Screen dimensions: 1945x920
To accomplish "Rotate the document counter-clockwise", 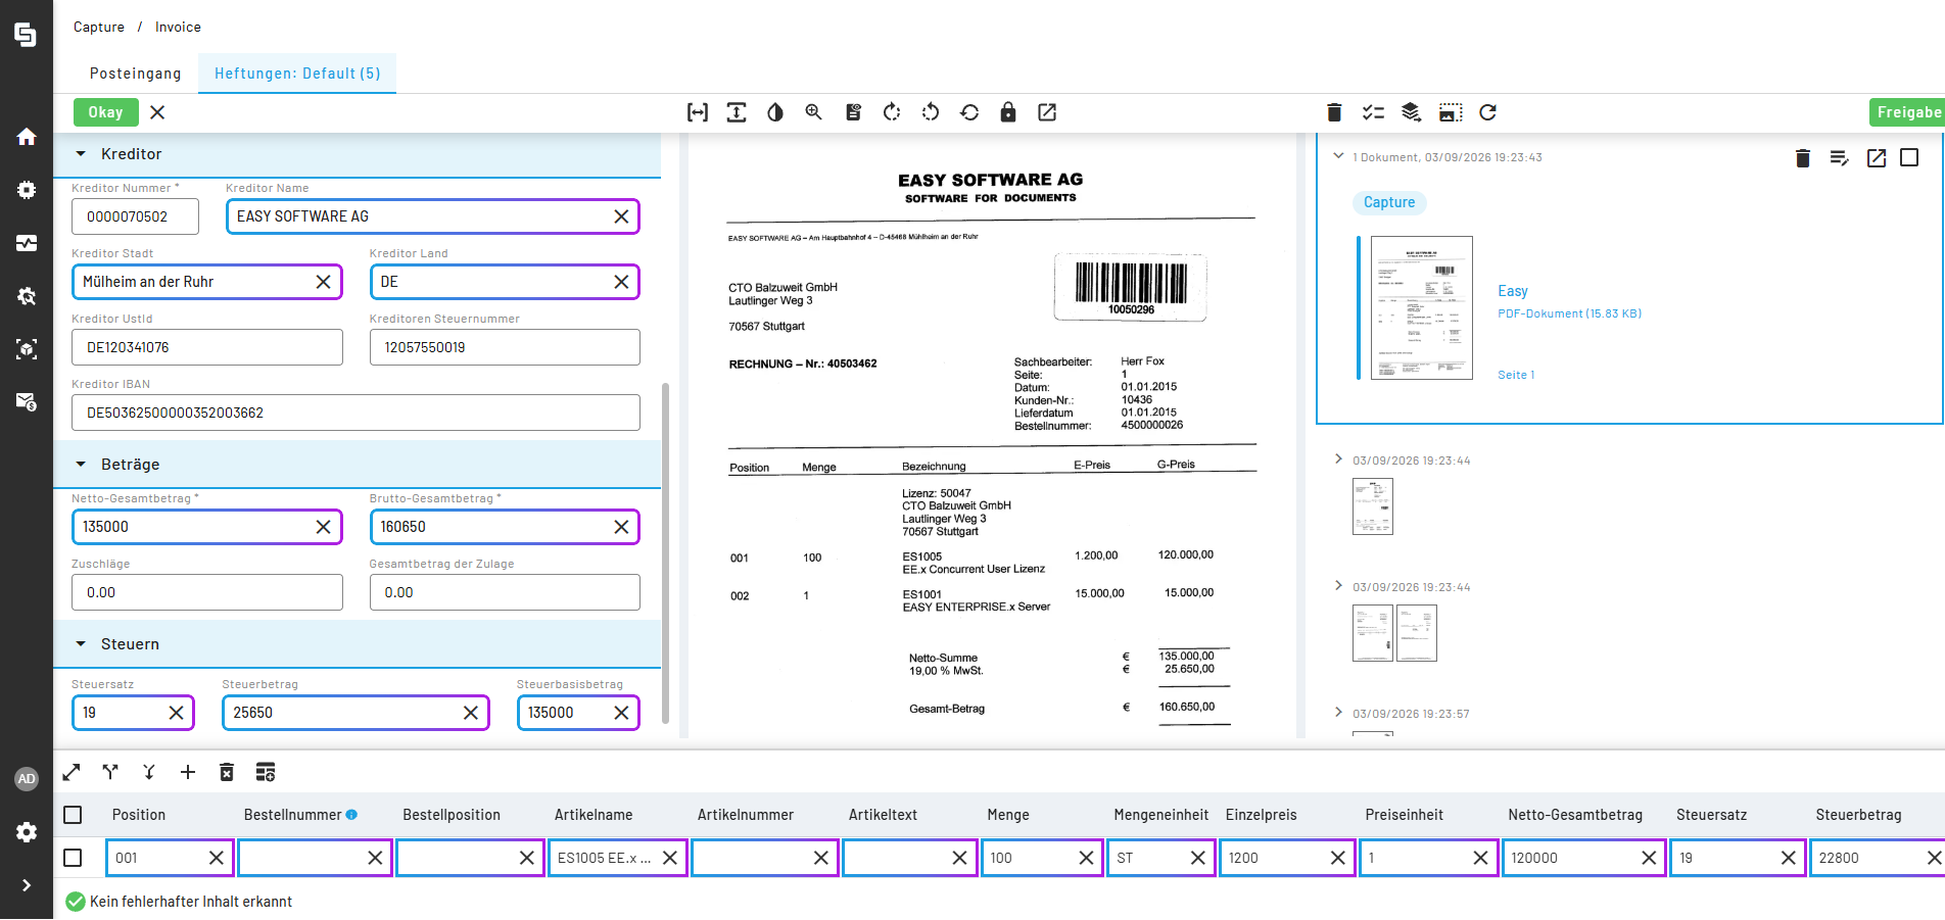I will pyautogui.click(x=931, y=113).
